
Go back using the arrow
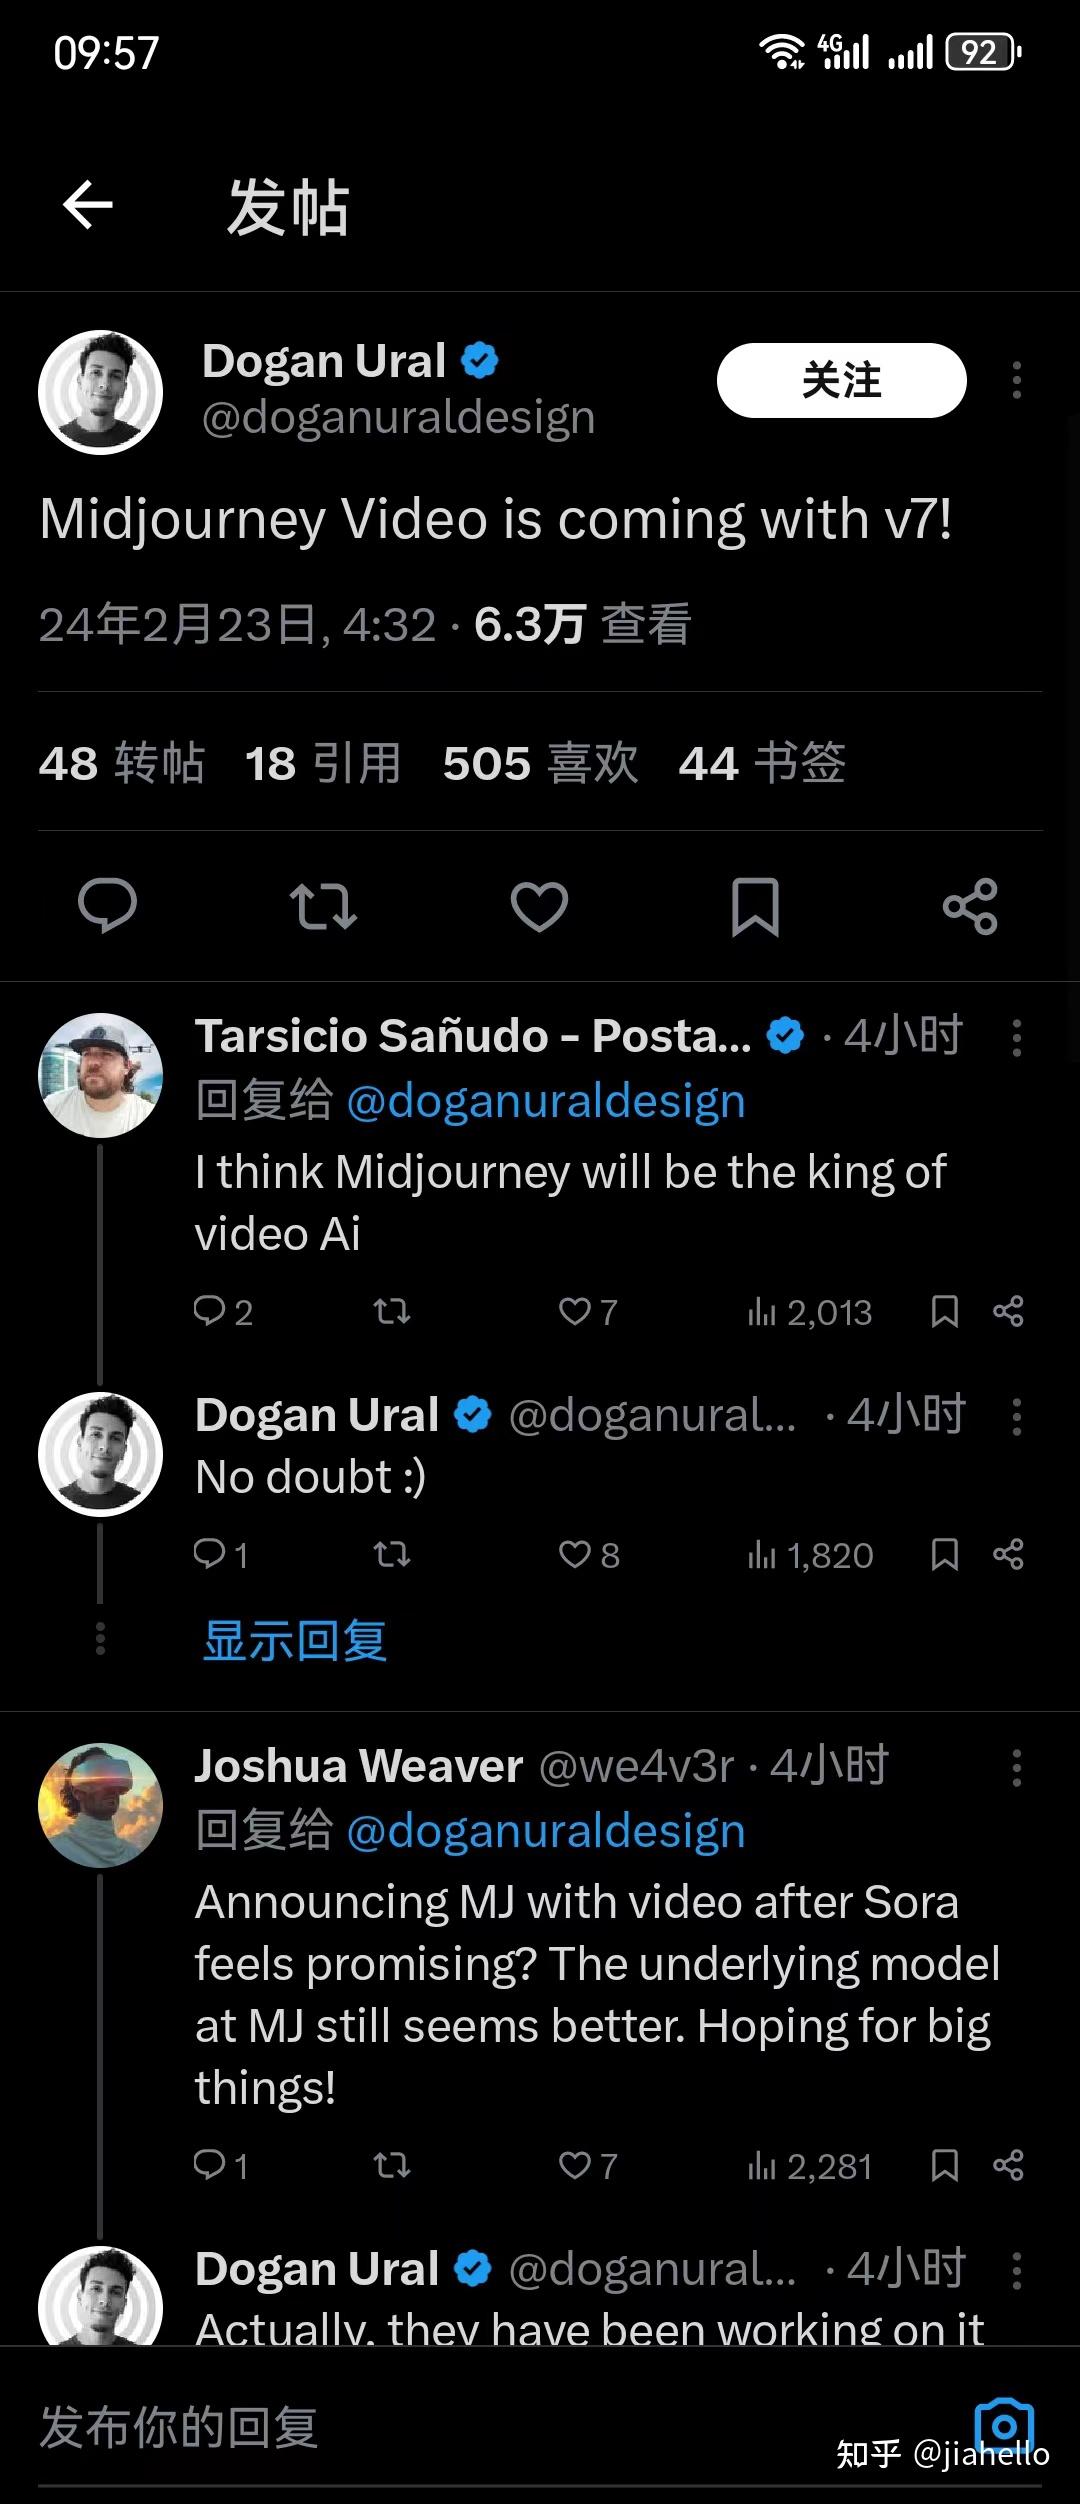point(86,207)
